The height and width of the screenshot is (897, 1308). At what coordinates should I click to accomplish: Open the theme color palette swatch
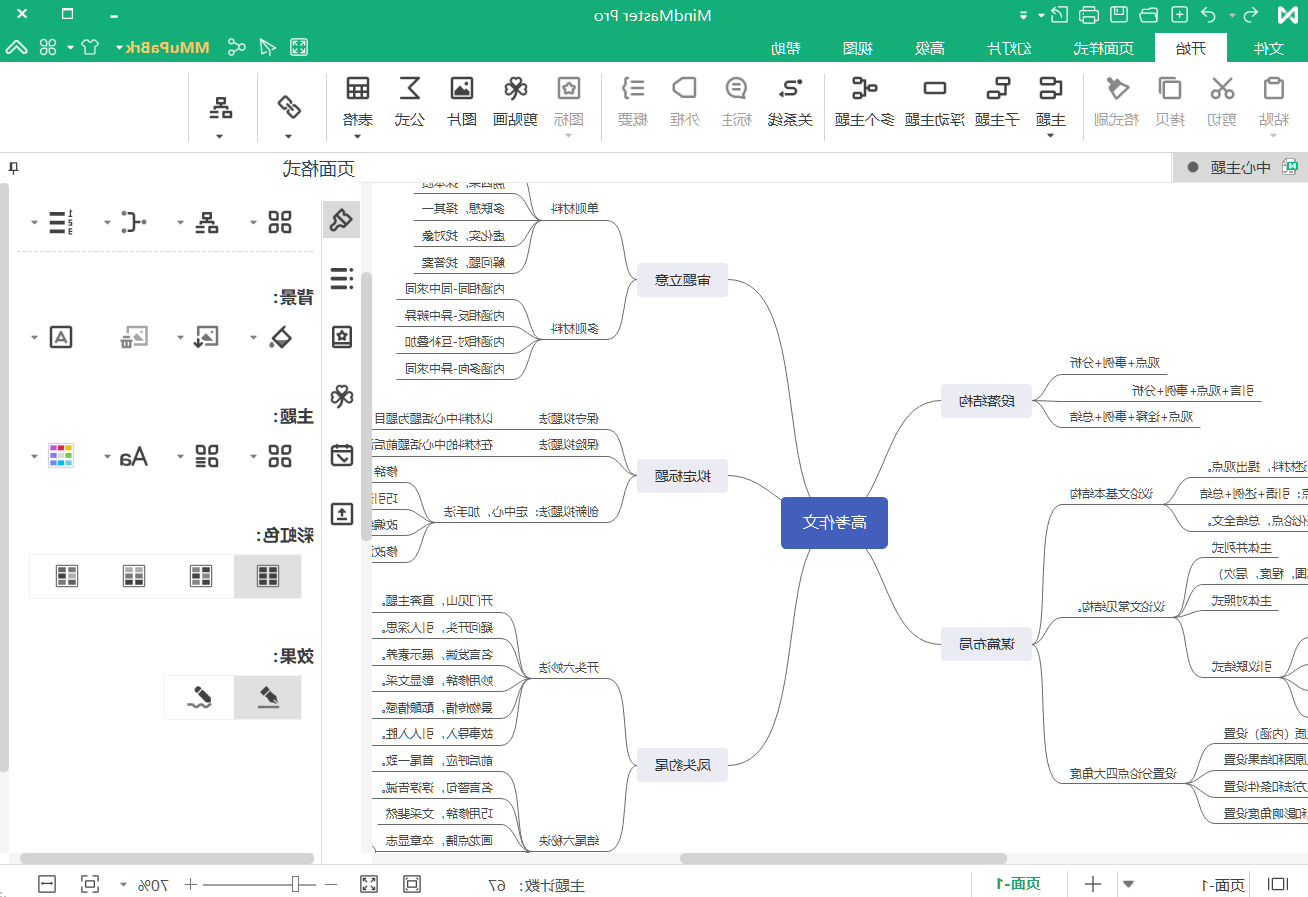(61, 457)
